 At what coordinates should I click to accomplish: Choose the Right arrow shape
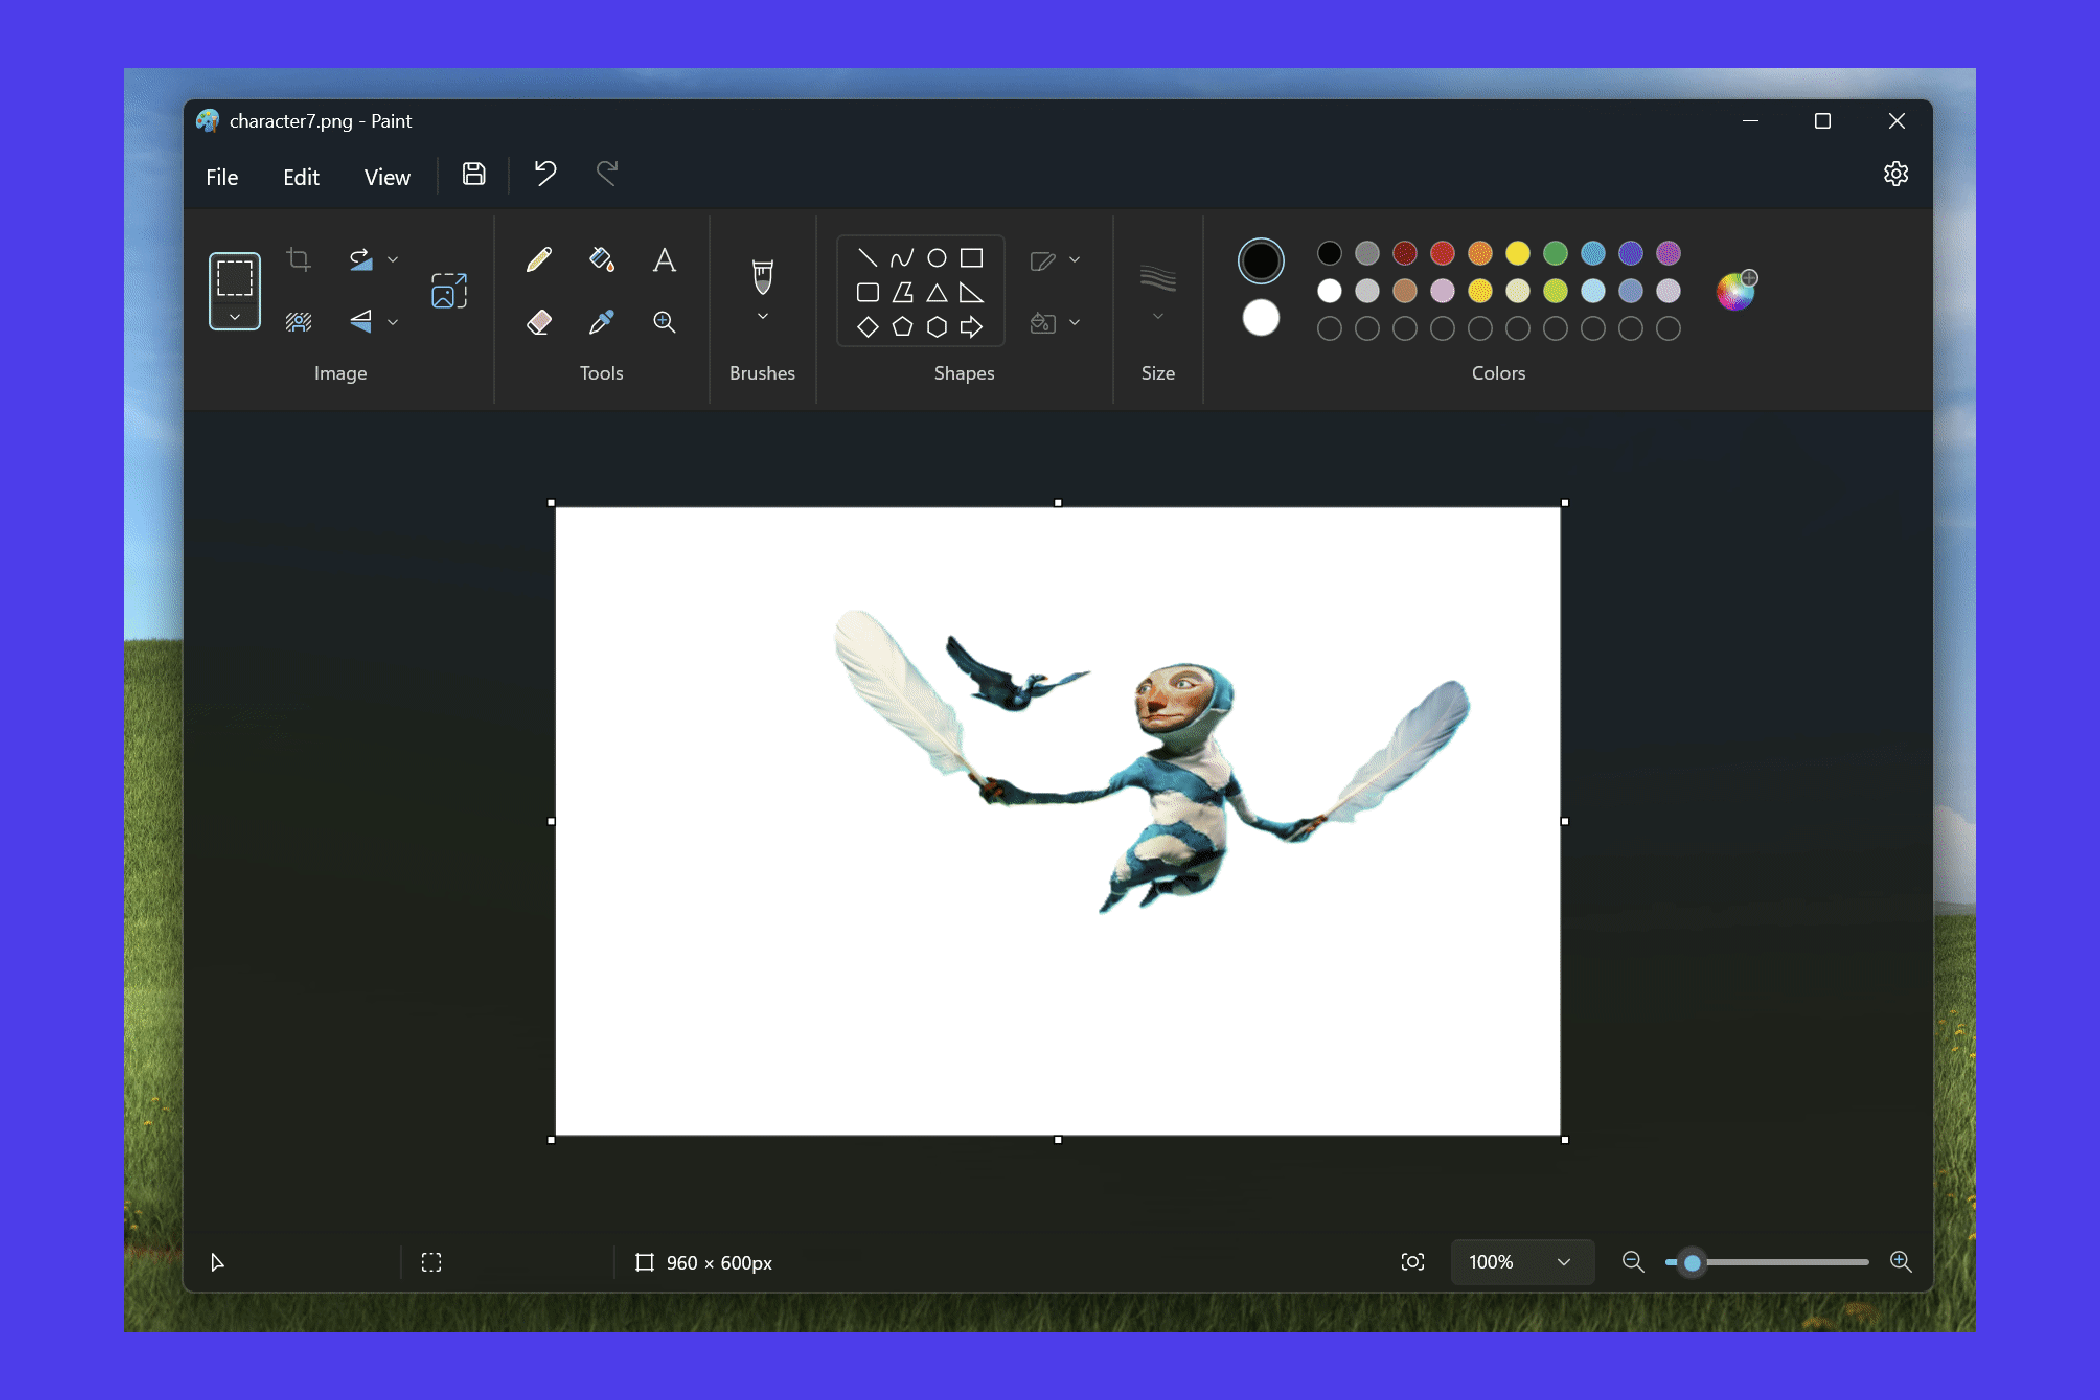972,327
